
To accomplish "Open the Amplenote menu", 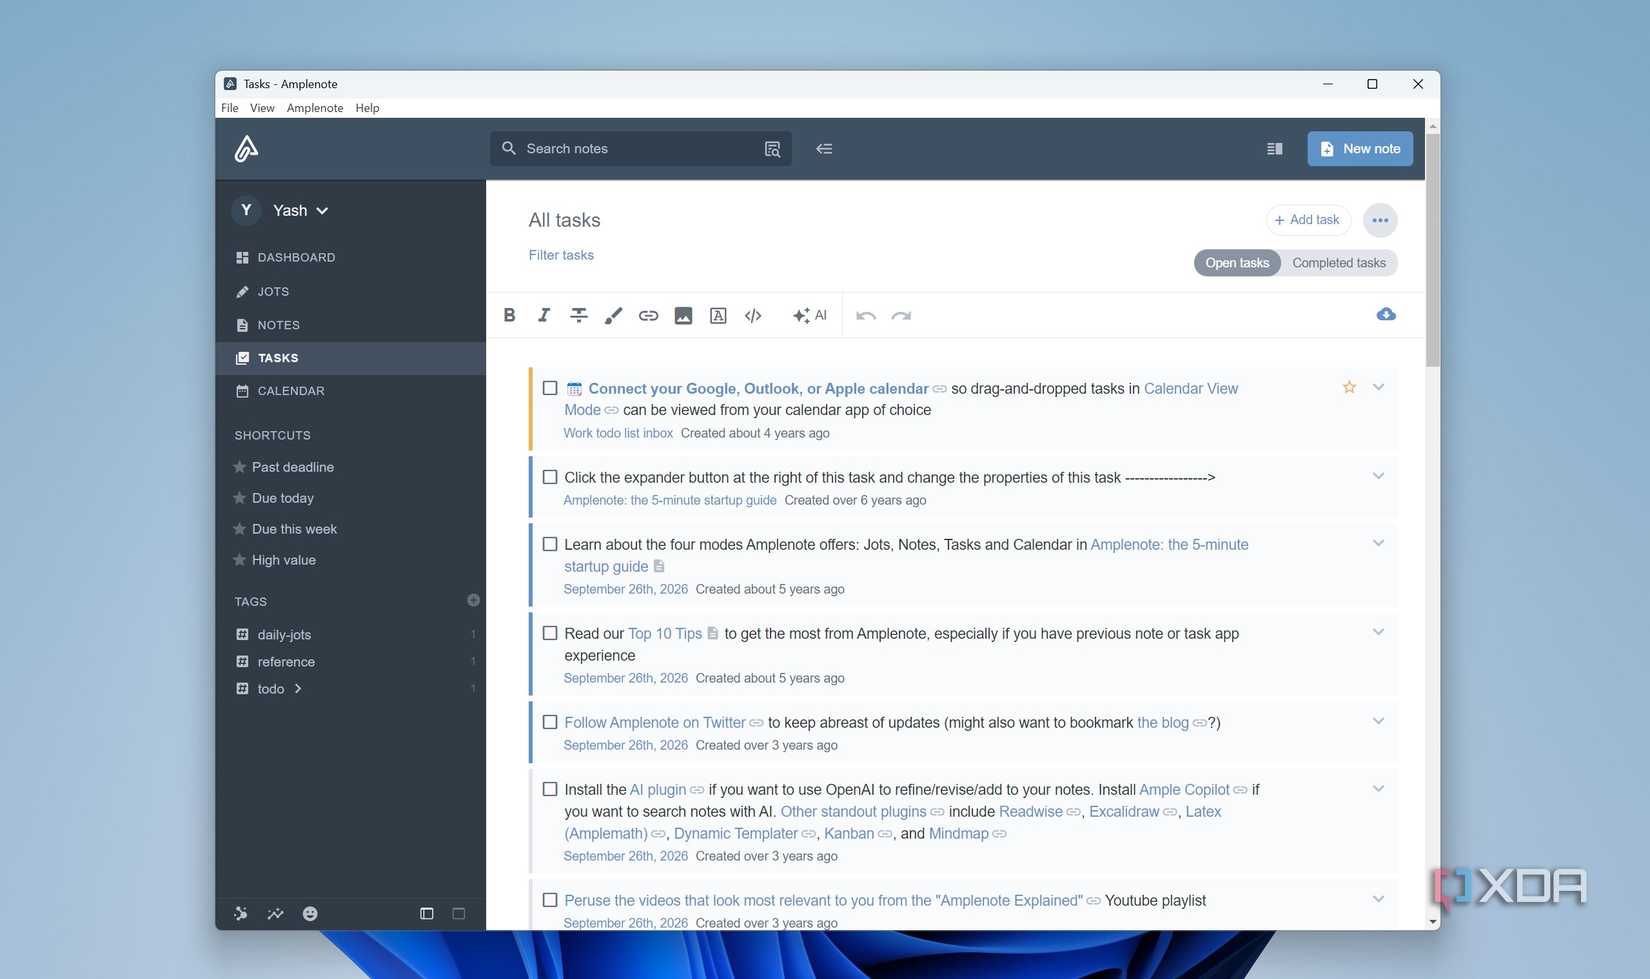I will tap(315, 108).
